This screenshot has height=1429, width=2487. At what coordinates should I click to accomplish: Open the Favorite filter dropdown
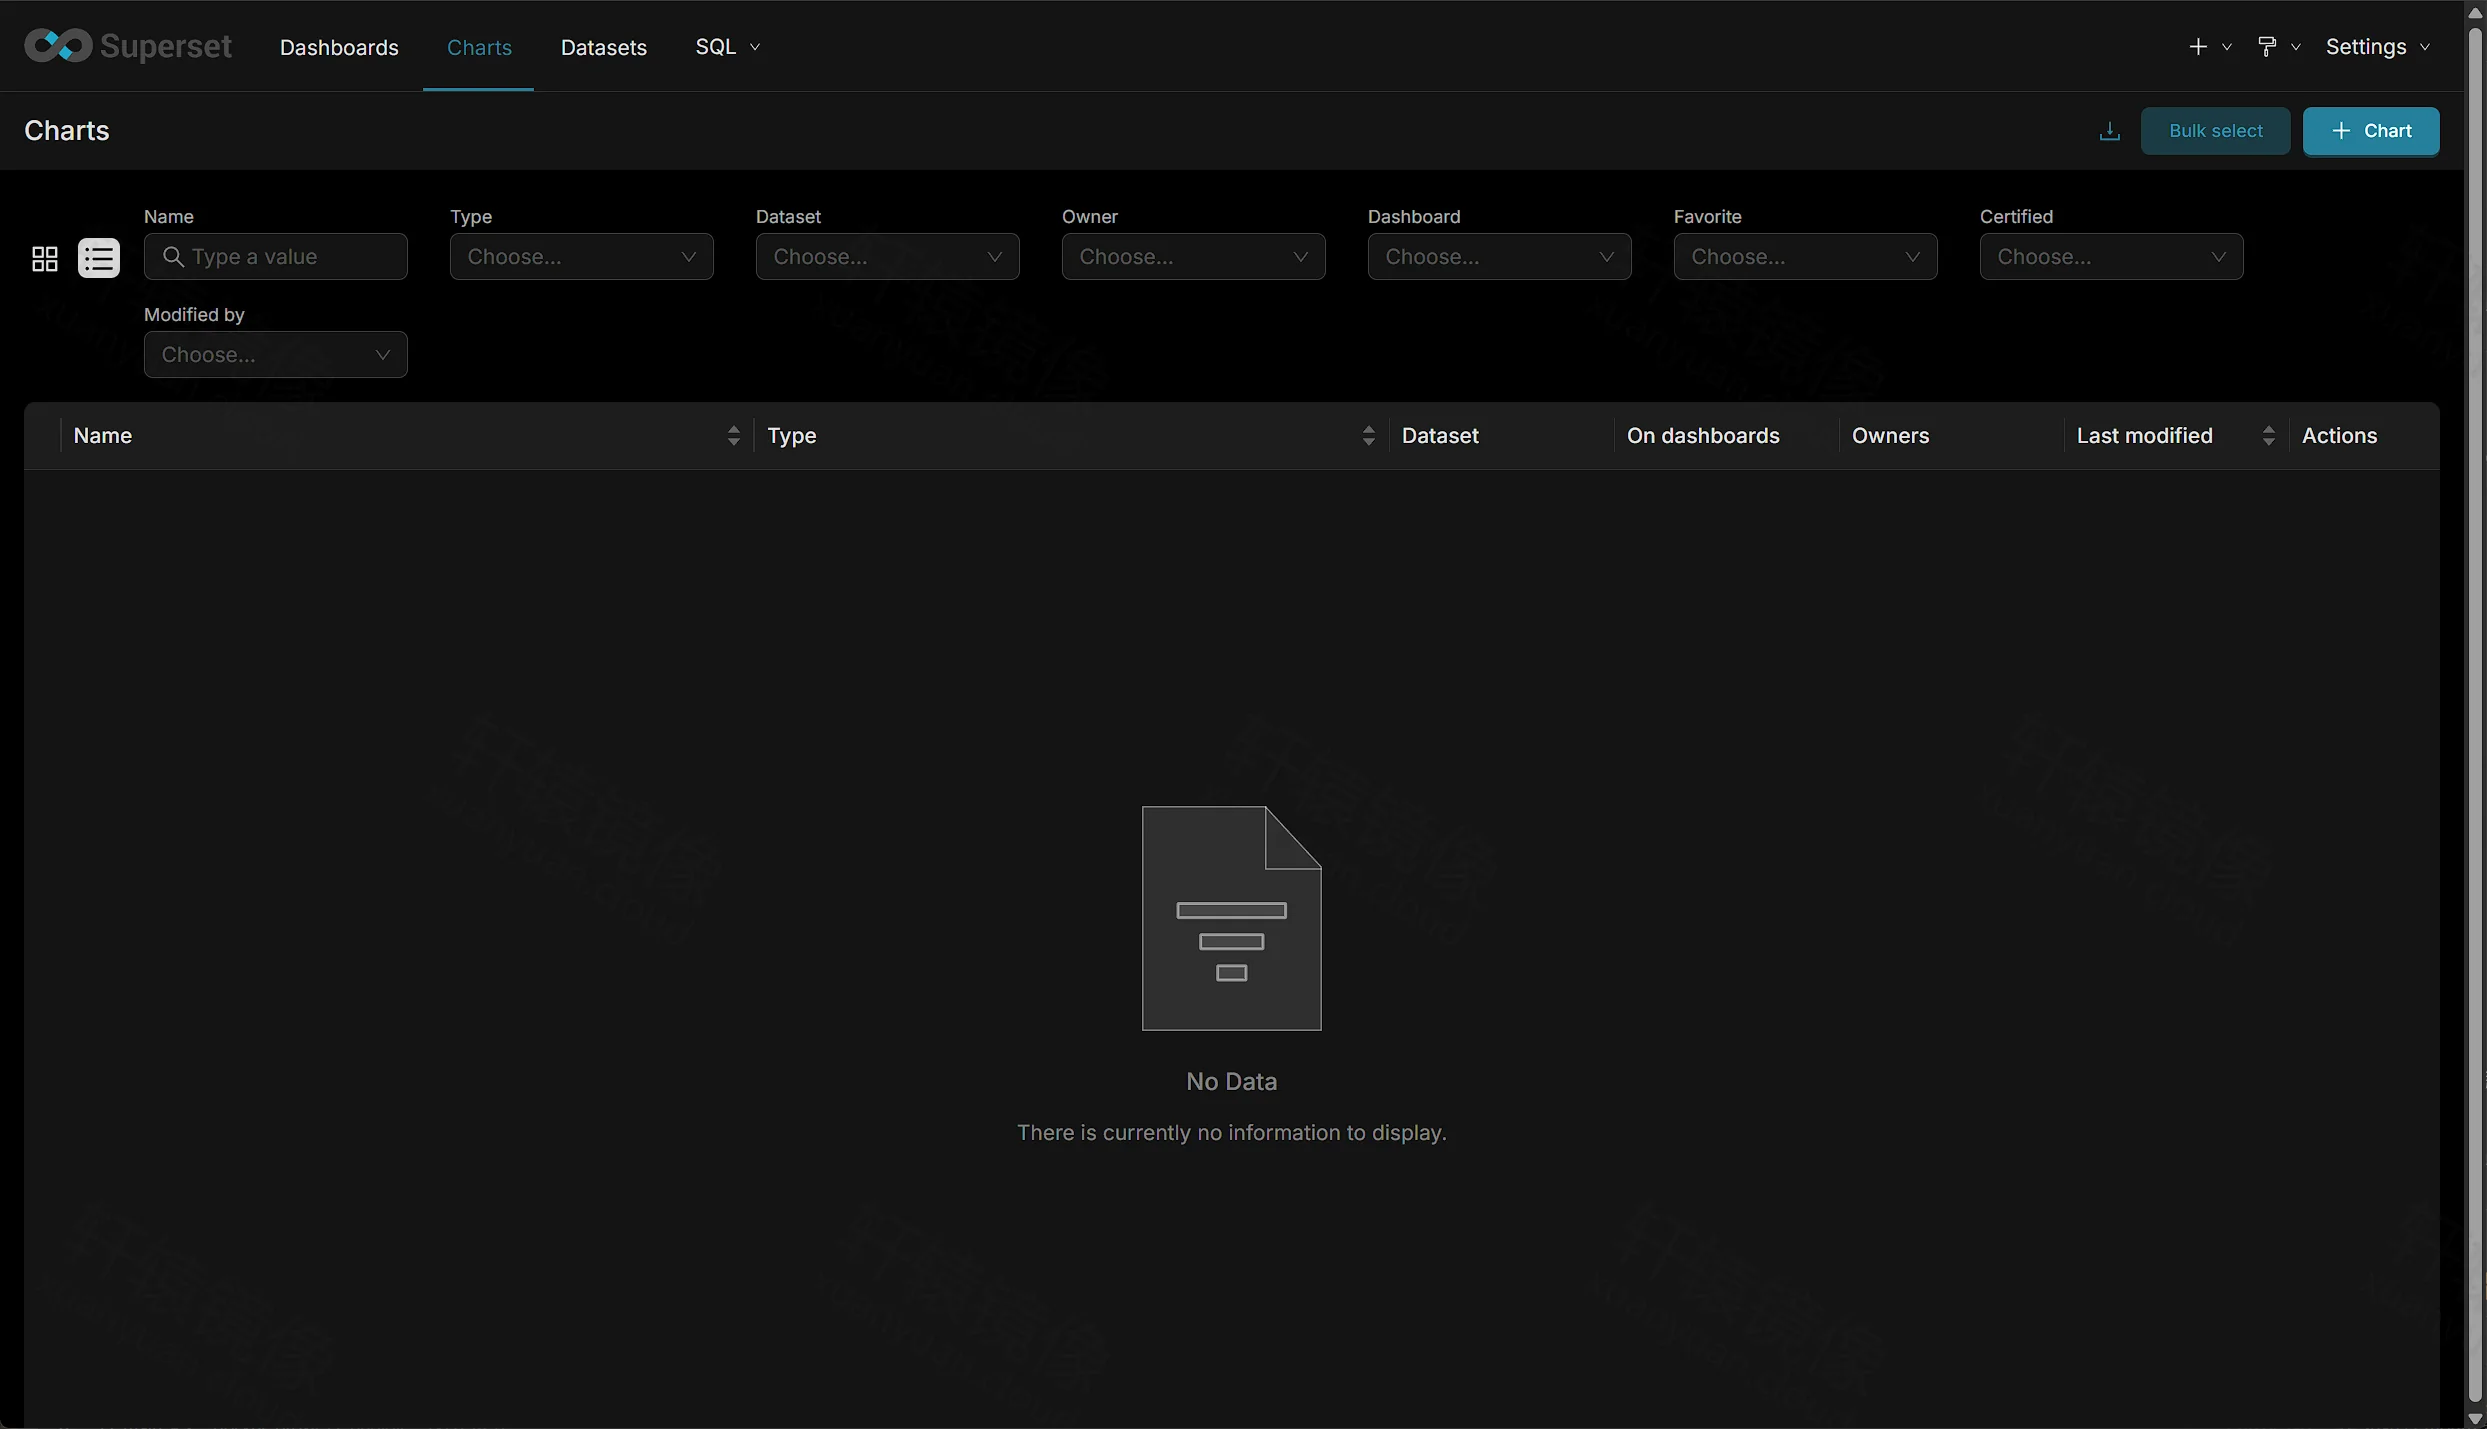pyautogui.click(x=1805, y=257)
